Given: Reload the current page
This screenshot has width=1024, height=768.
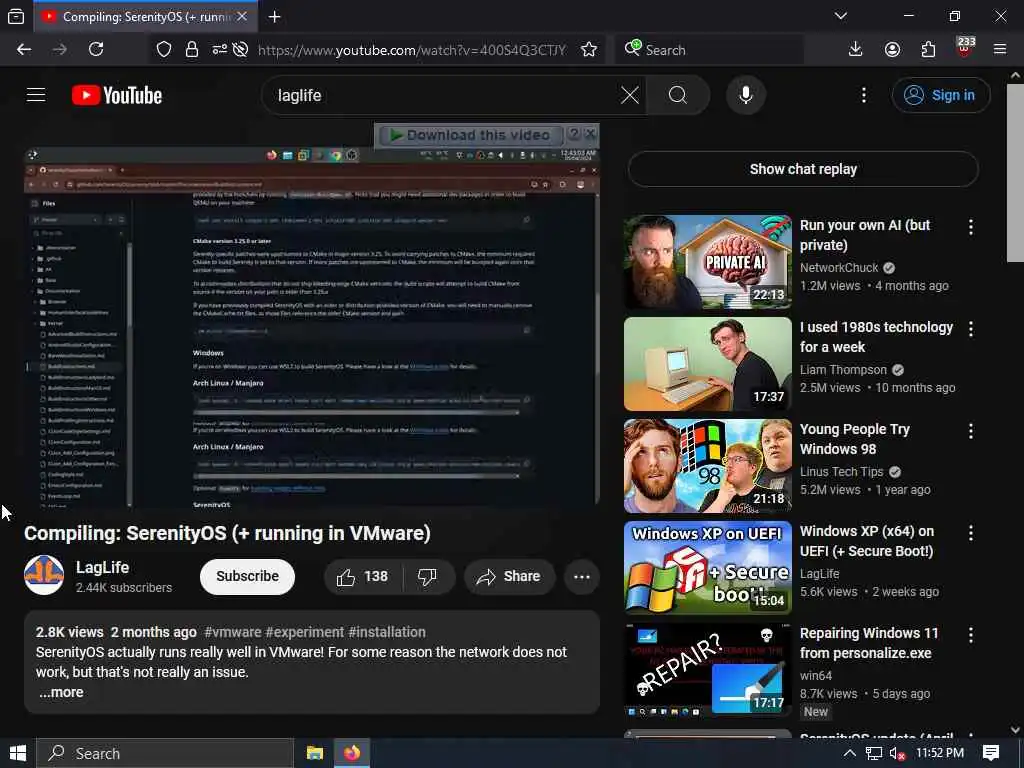Looking at the screenshot, I should point(96,50).
